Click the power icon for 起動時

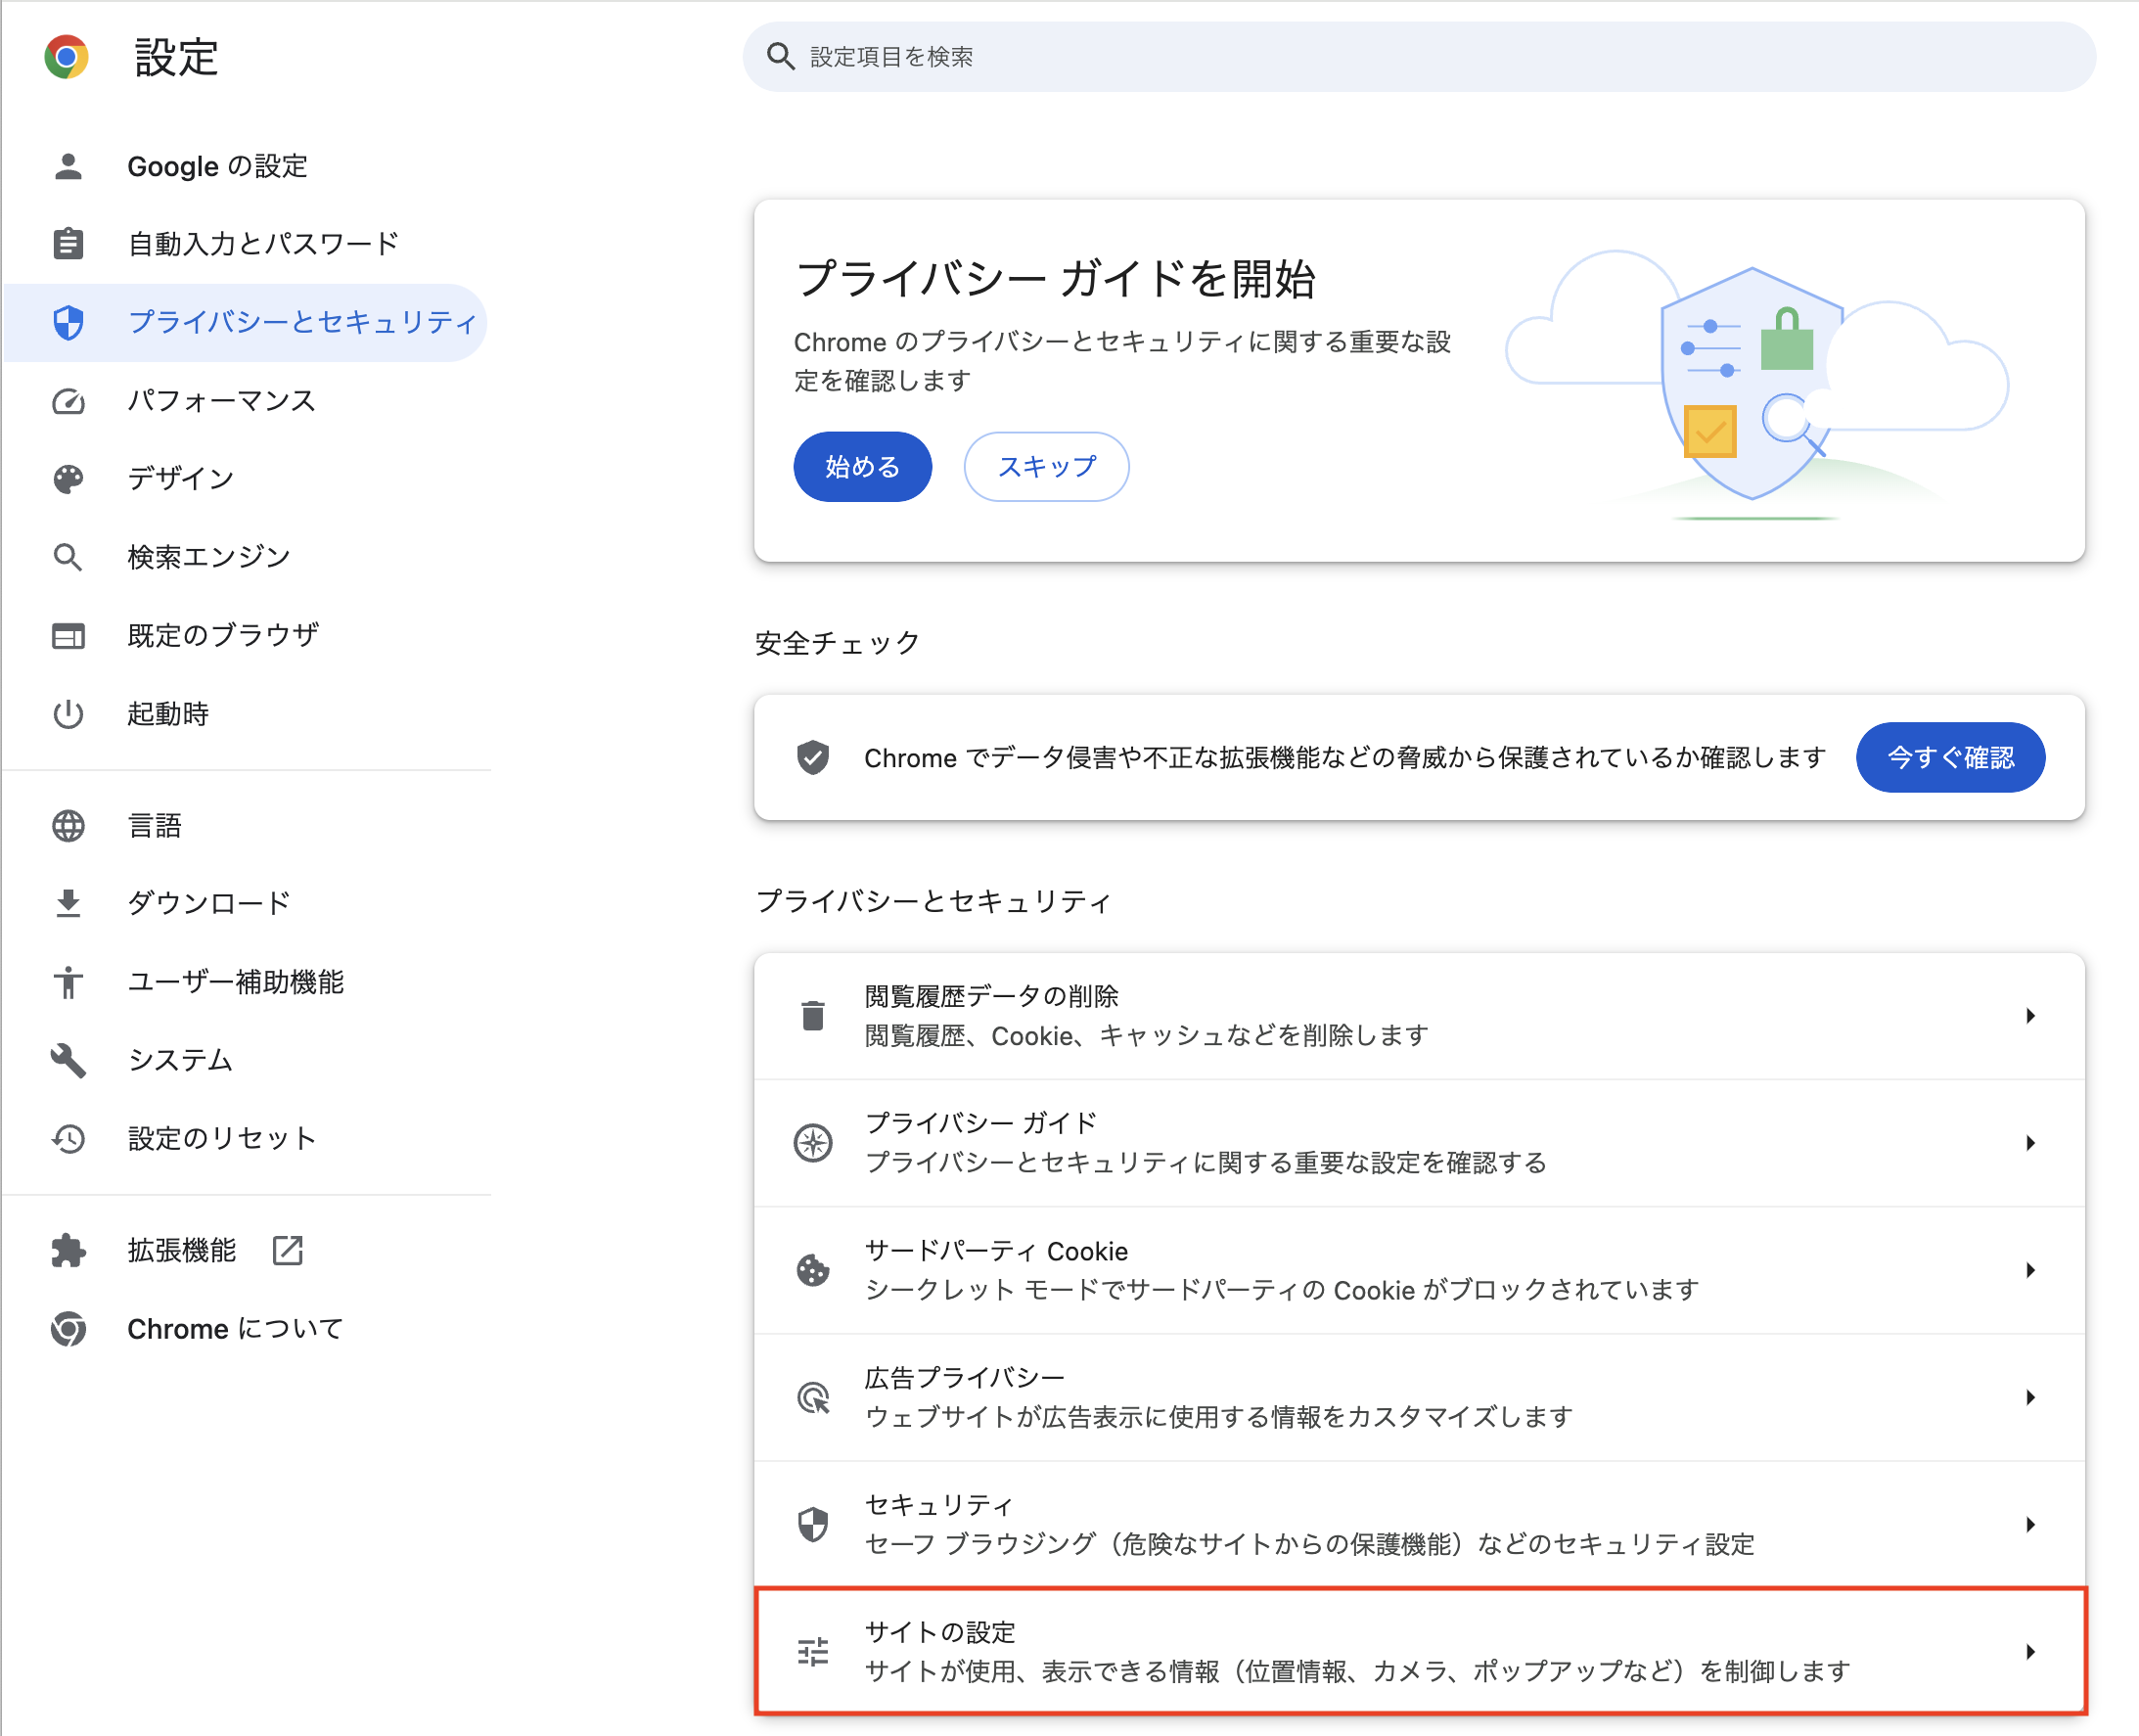(68, 714)
